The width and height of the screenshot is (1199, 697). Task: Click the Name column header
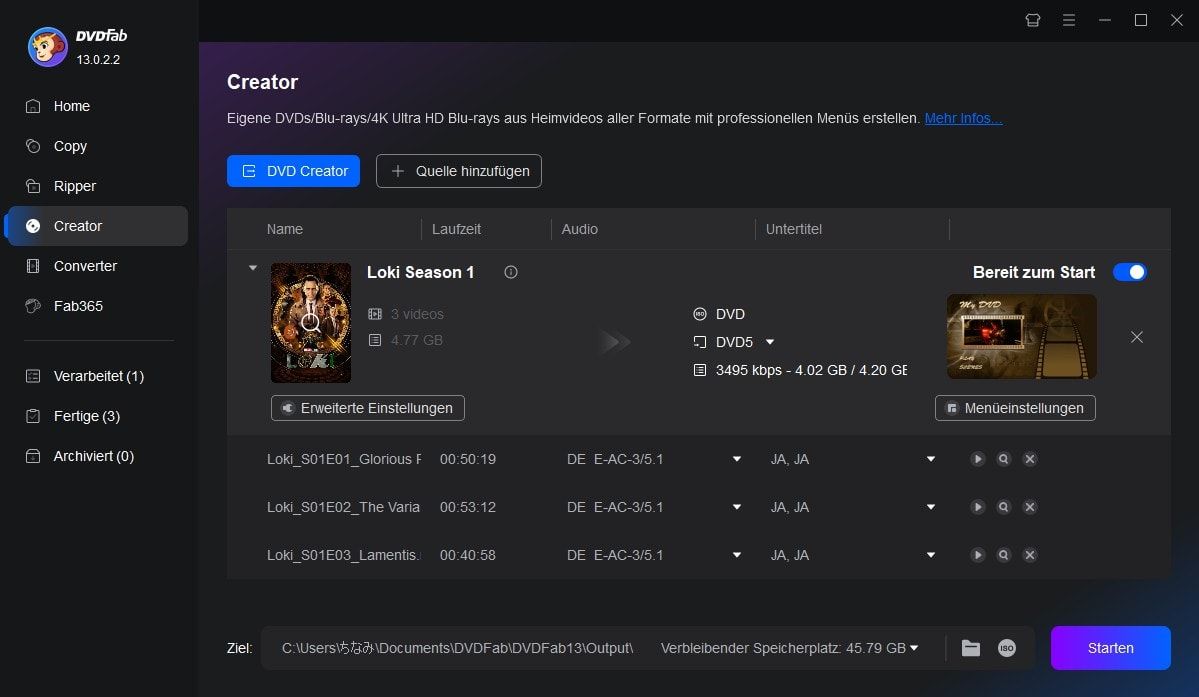(284, 229)
